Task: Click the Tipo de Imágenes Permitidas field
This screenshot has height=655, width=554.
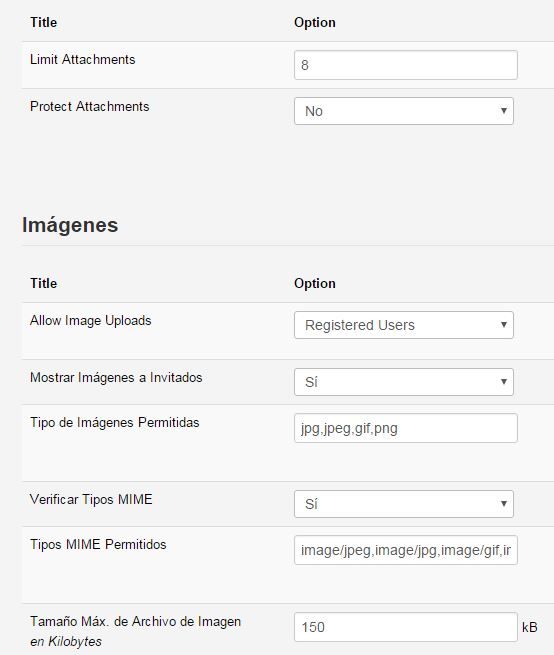Action: click(x=406, y=428)
